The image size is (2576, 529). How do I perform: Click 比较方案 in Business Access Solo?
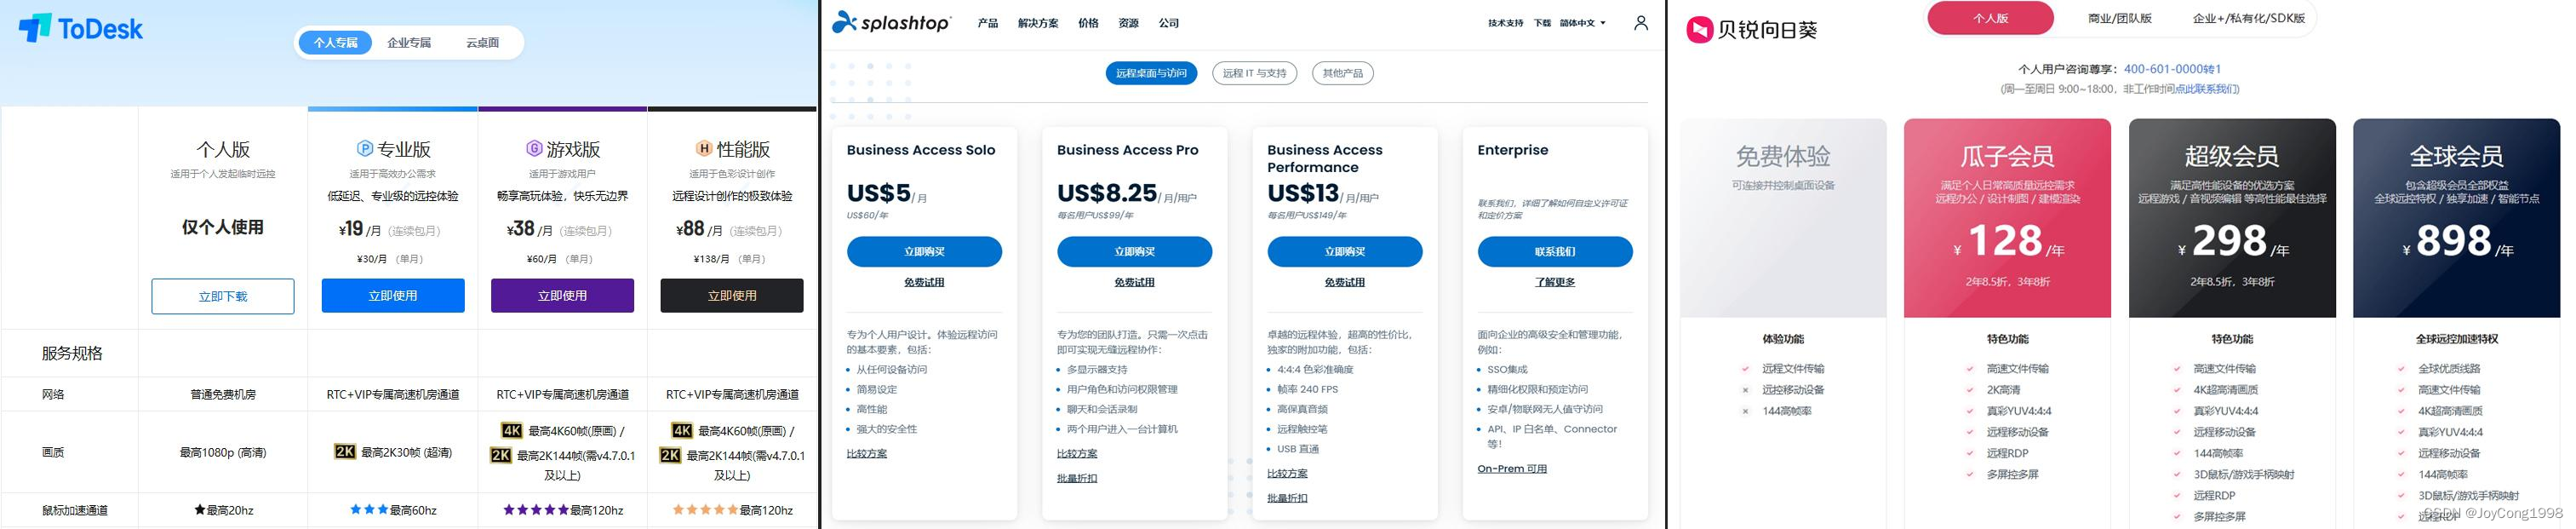[x=867, y=454]
